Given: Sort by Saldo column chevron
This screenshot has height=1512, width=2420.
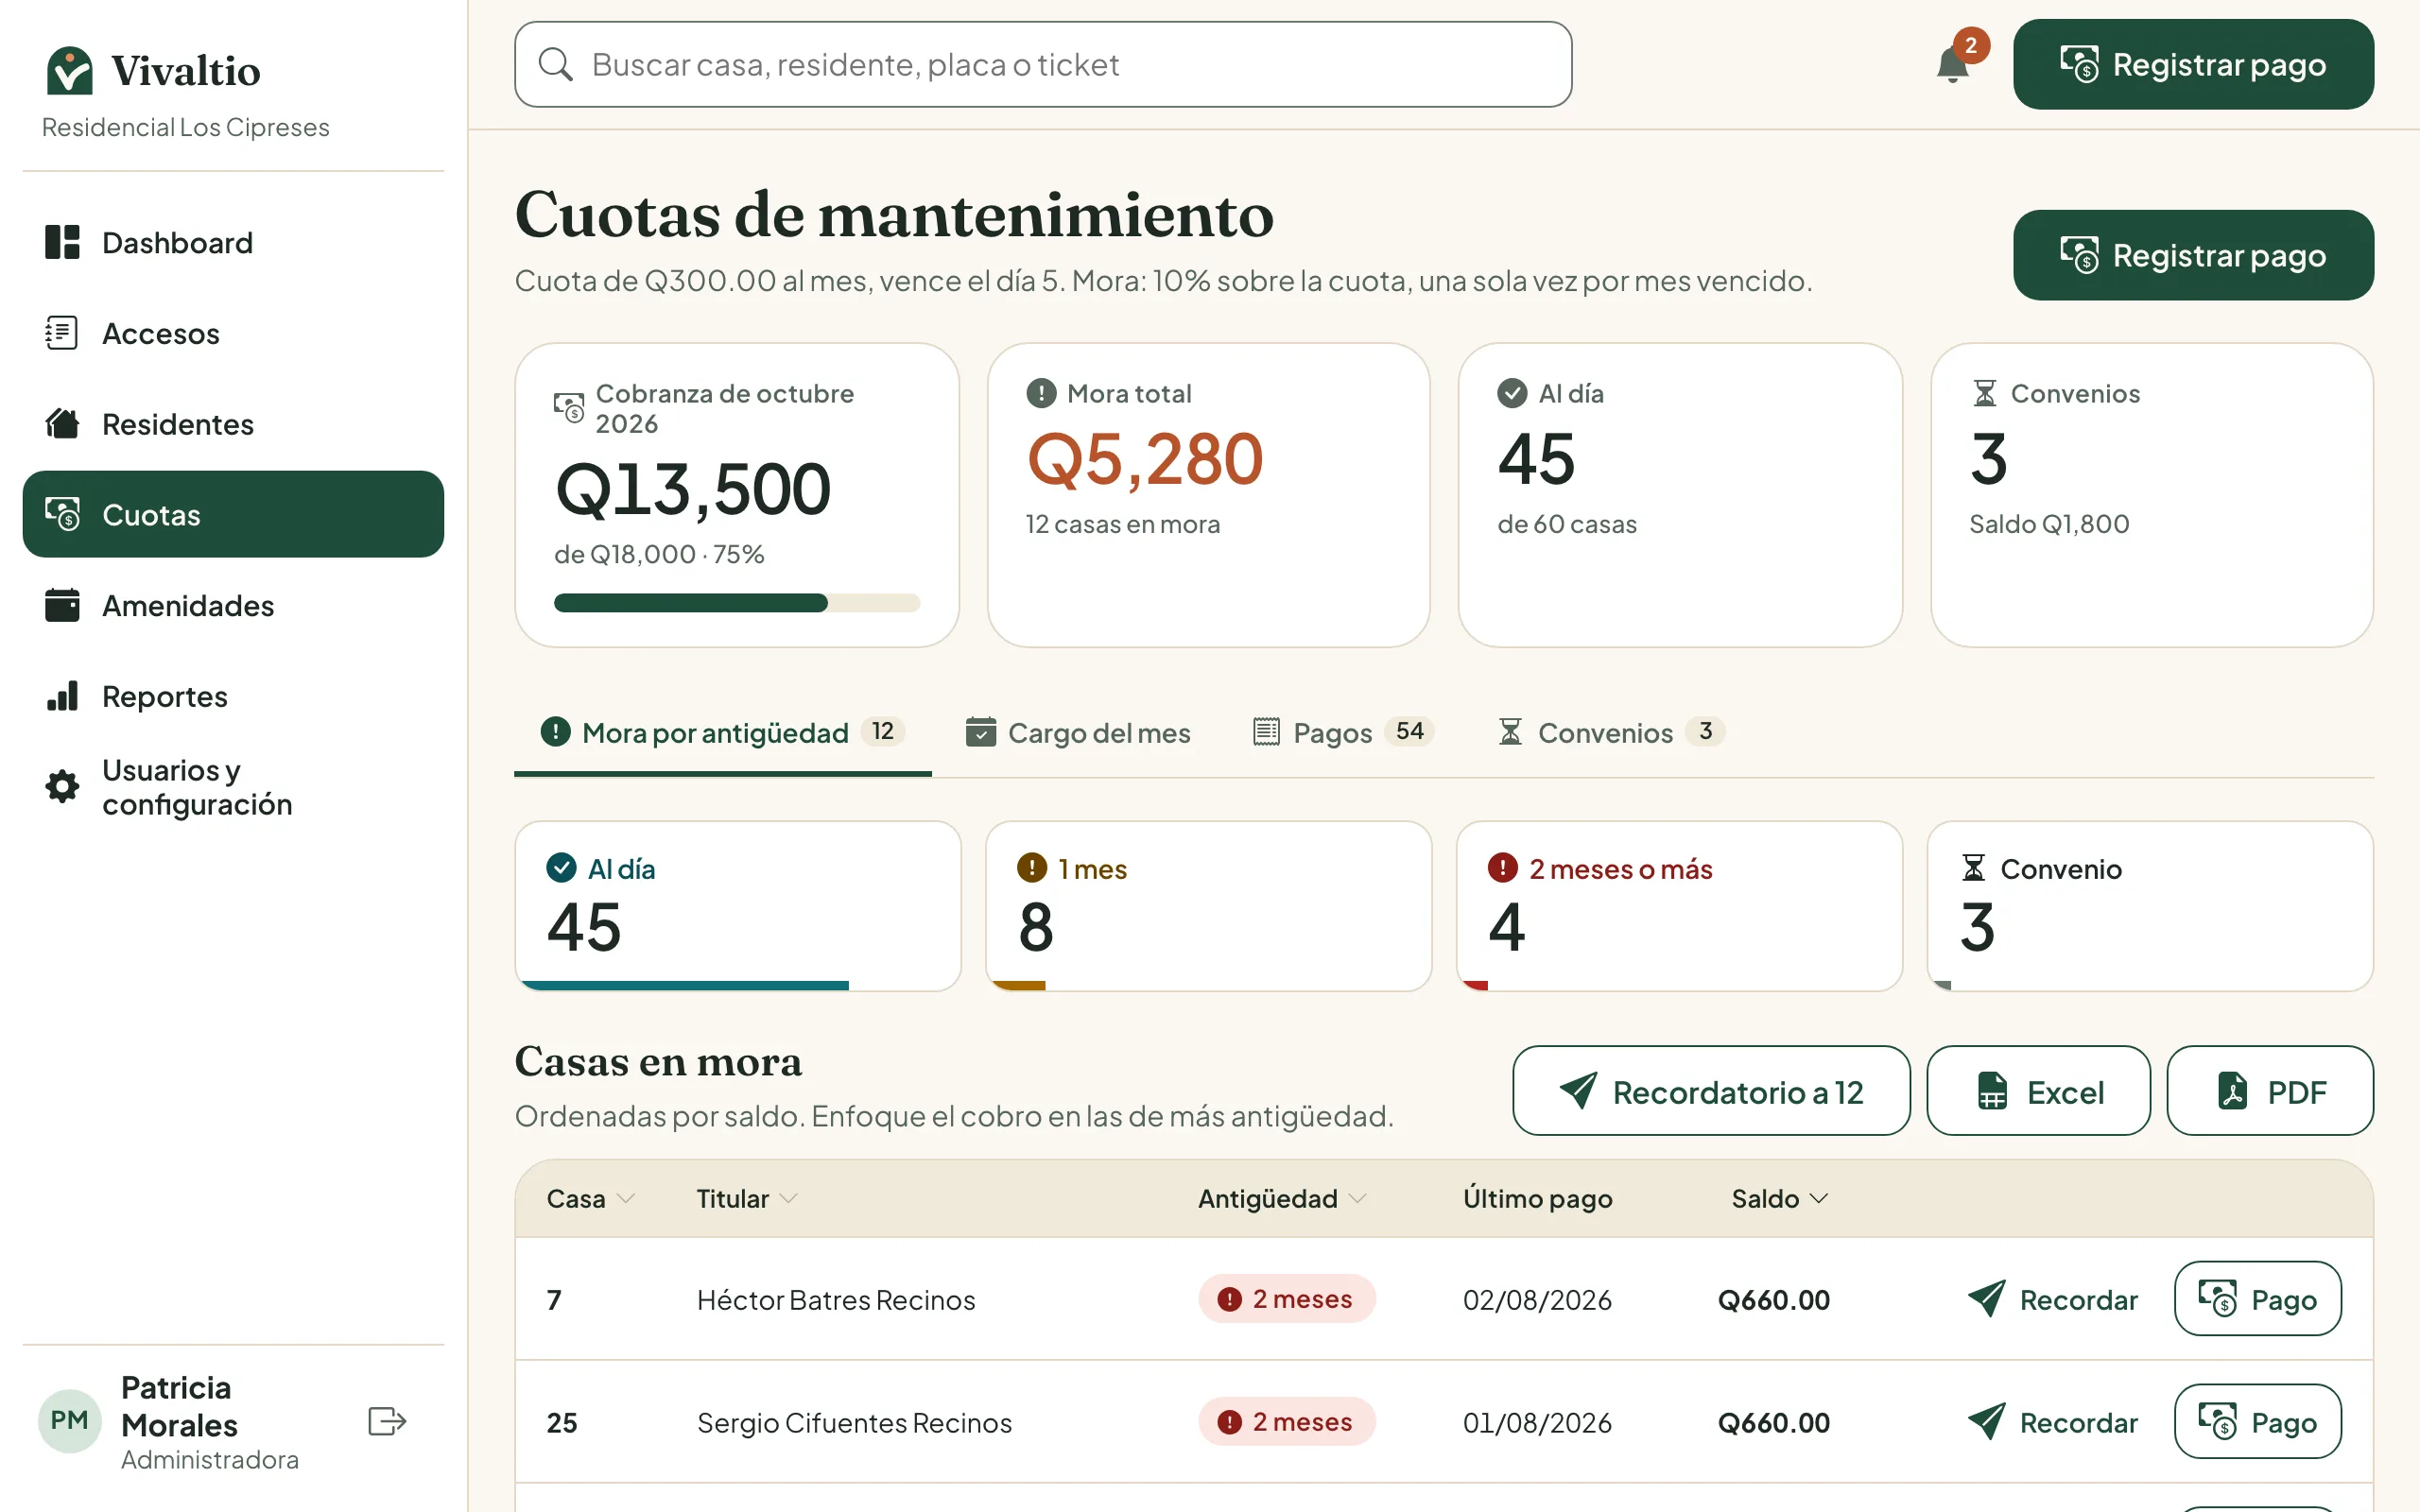Looking at the screenshot, I should [1819, 1198].
